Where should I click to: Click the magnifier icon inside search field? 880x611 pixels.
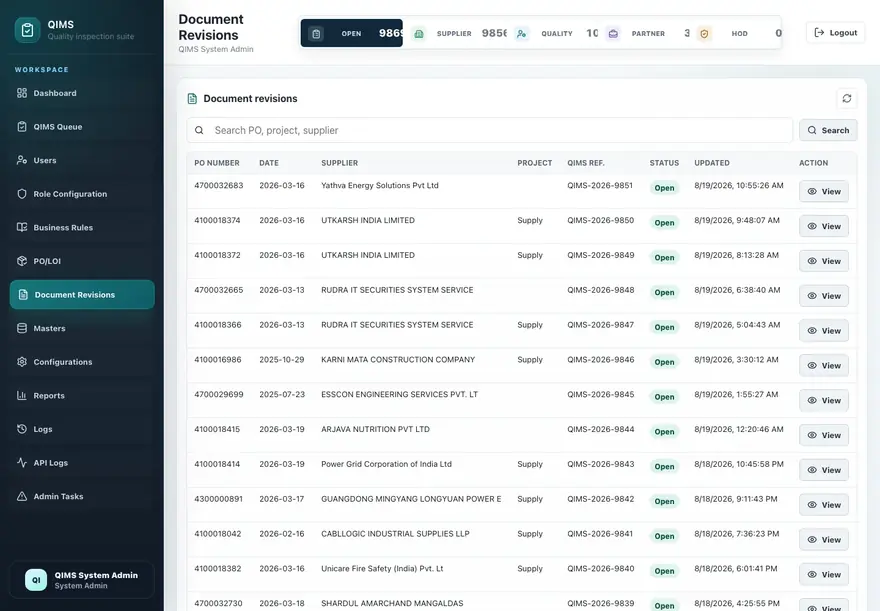point(199,131)
